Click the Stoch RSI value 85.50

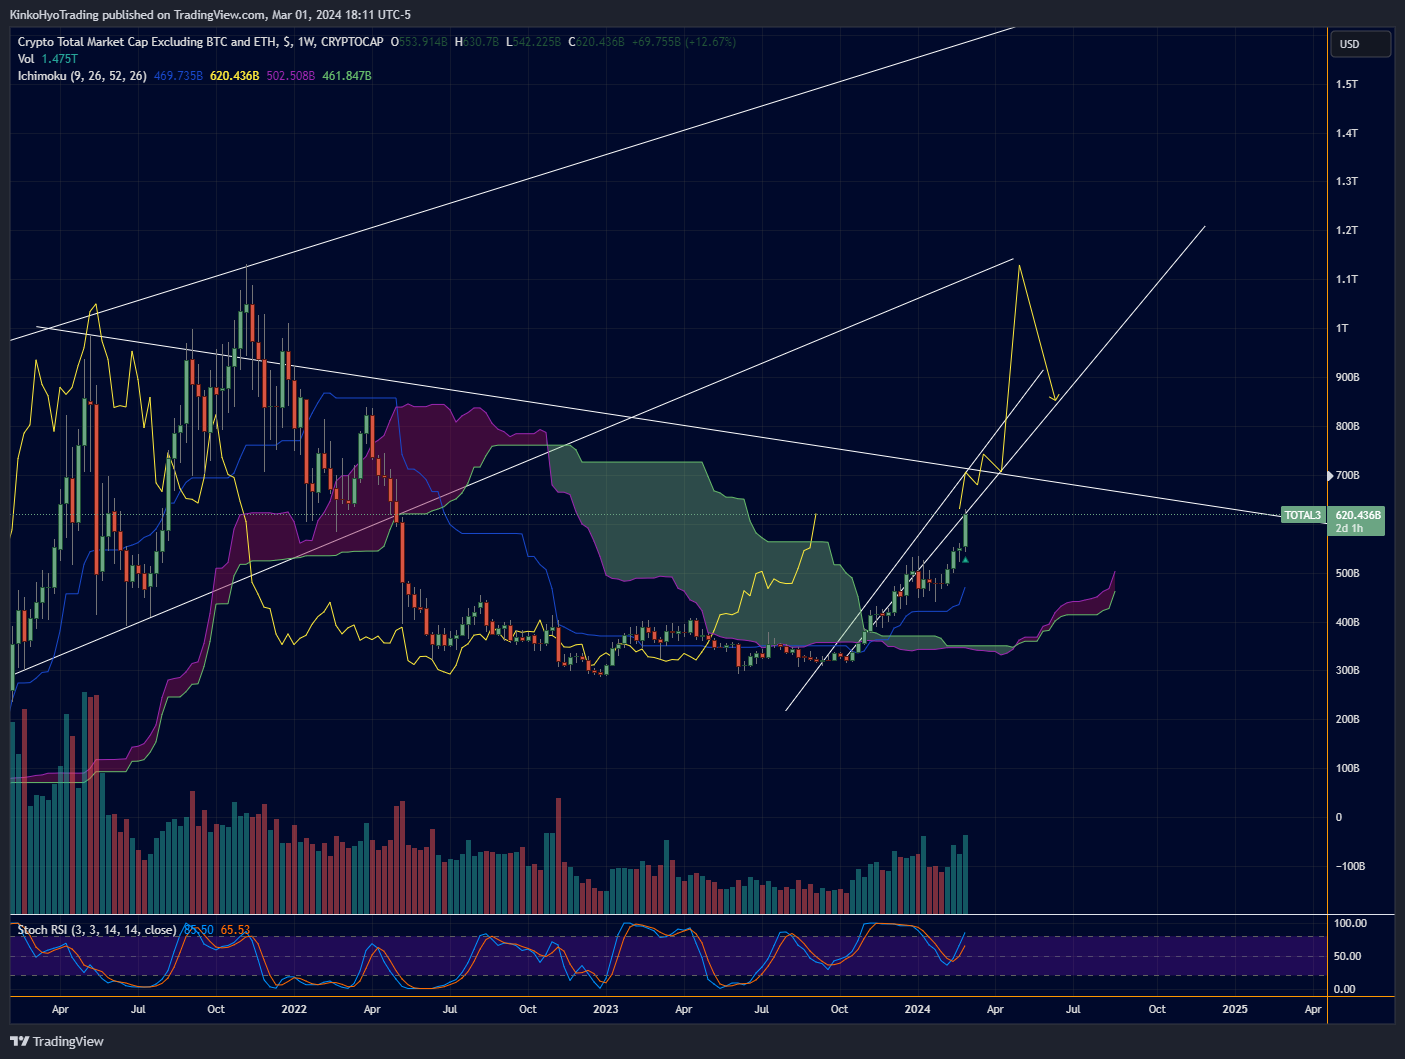click(x=199, y=930)
